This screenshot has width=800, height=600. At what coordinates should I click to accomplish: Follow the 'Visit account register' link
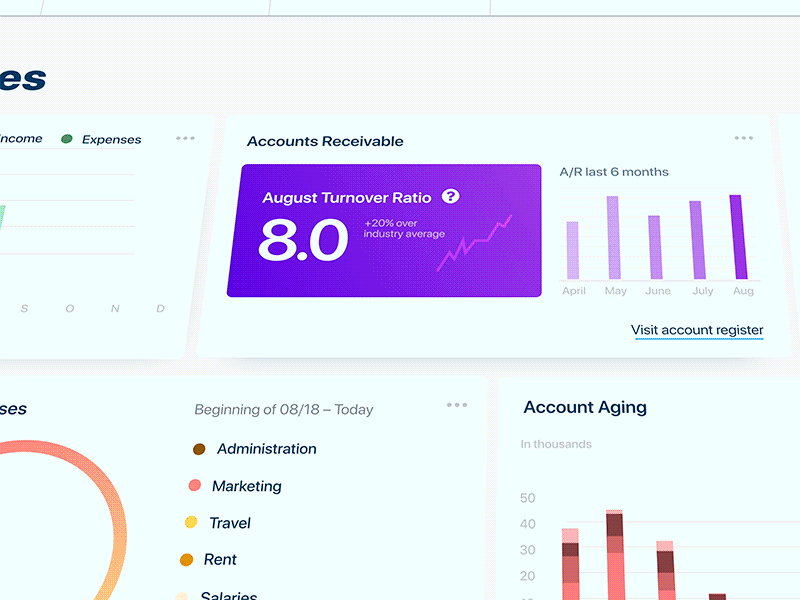pos(697,329)
